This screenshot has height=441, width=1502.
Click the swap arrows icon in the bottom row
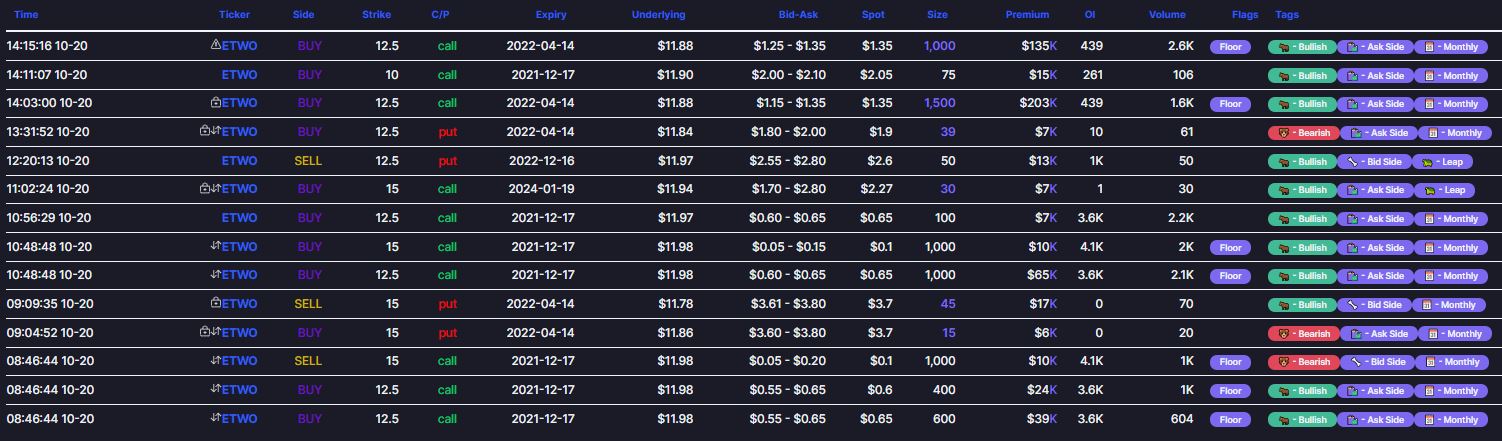point(215,418)
